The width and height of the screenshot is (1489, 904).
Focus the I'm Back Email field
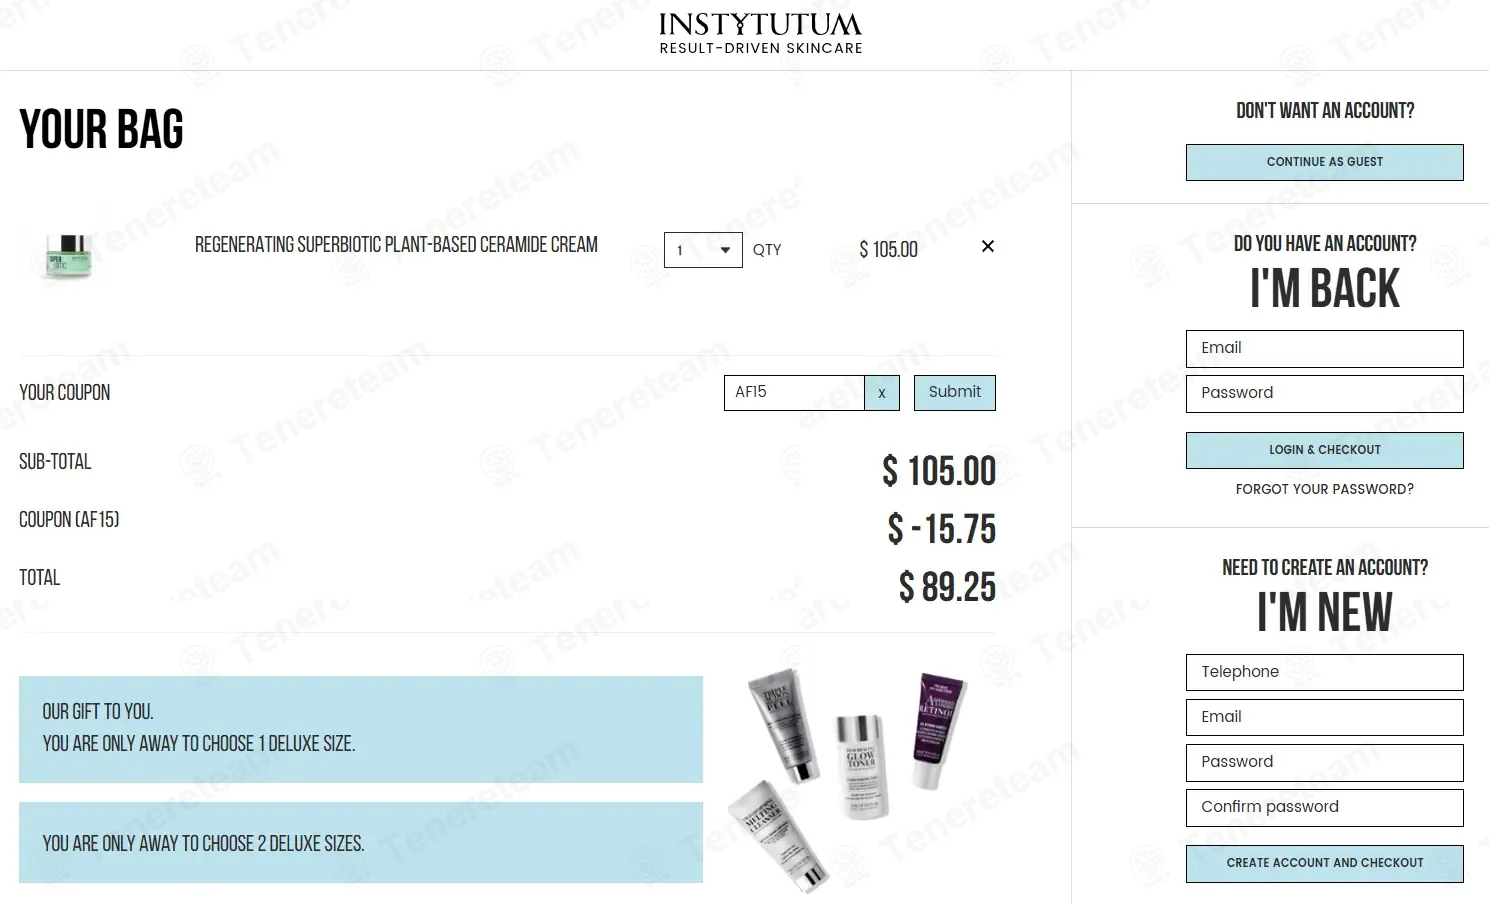[x=1324, y=348]
